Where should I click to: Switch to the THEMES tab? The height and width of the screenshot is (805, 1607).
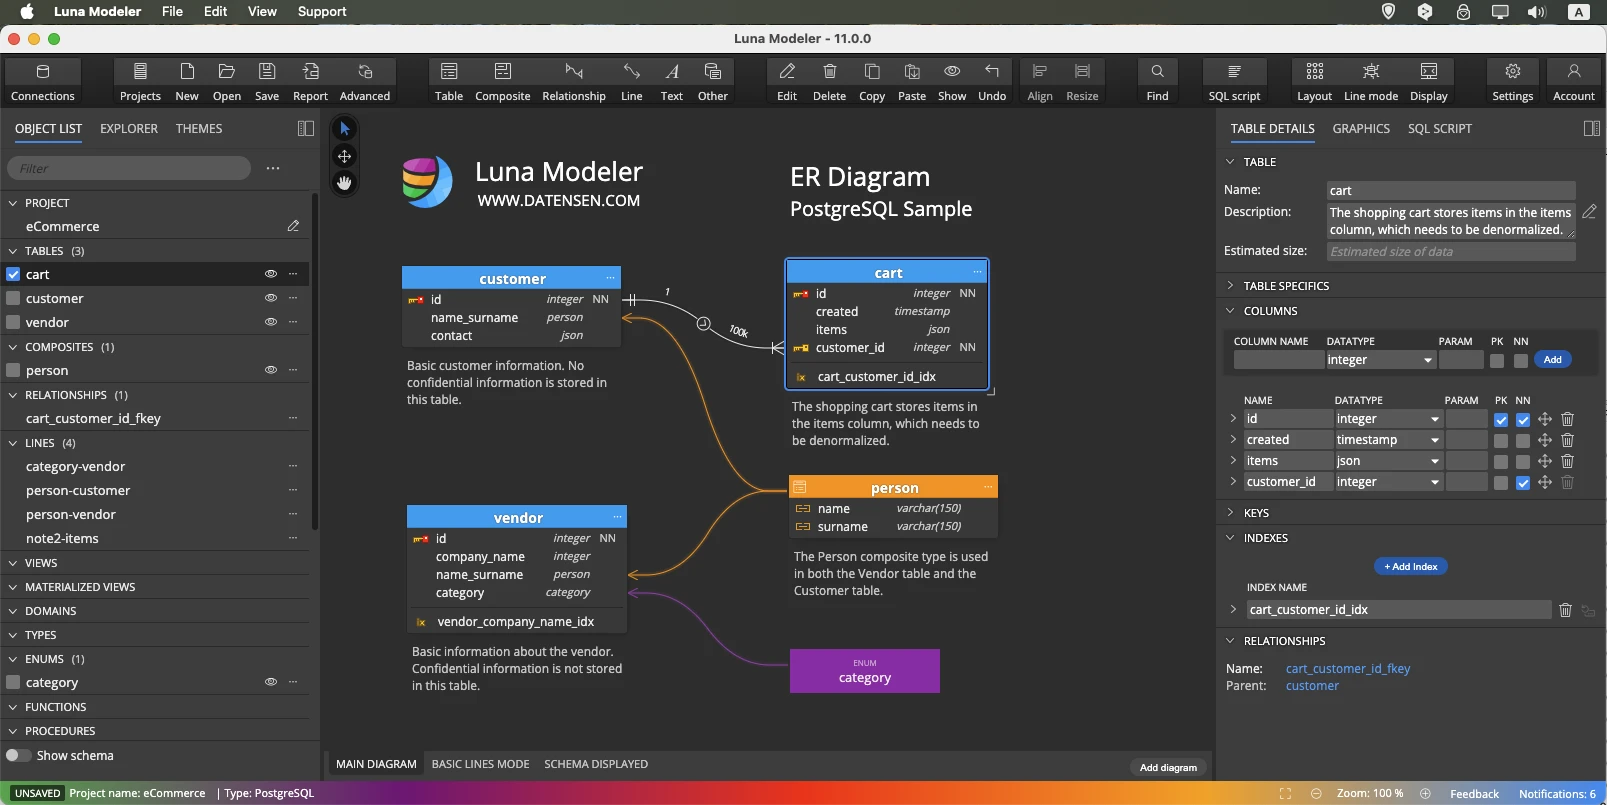pos(199,129)
